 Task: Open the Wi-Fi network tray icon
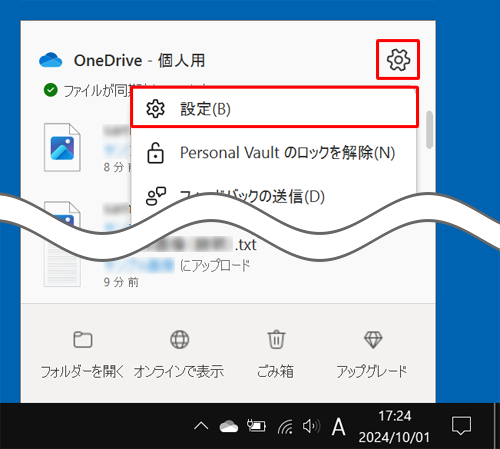[x=285, y=426]
